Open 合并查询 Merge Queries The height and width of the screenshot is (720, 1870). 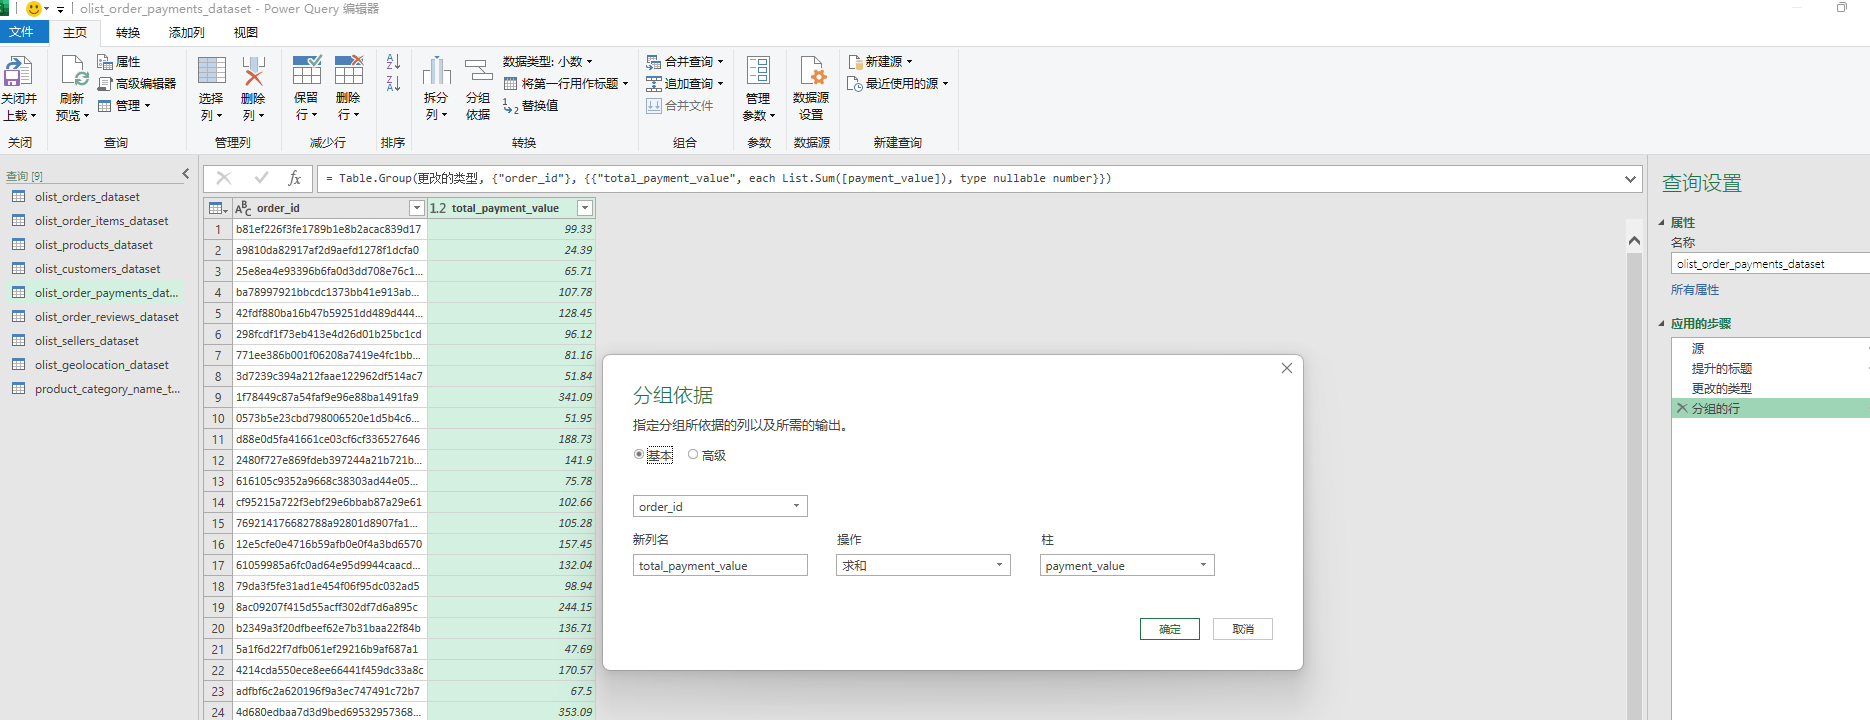[x=685, y=62]
